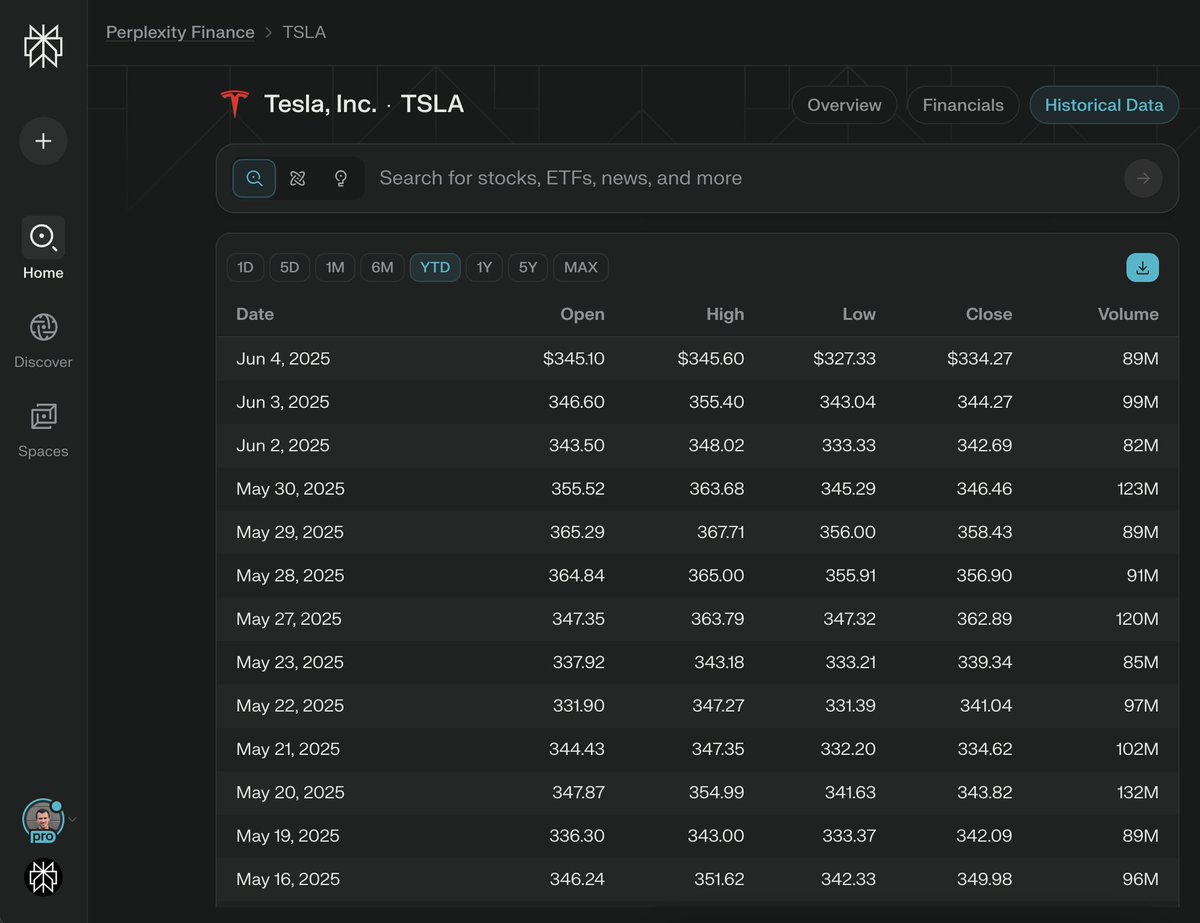Open the Home section in sidebar
Image resolution: width=1200 pixels, height=923 pixels.
[43, 250]
